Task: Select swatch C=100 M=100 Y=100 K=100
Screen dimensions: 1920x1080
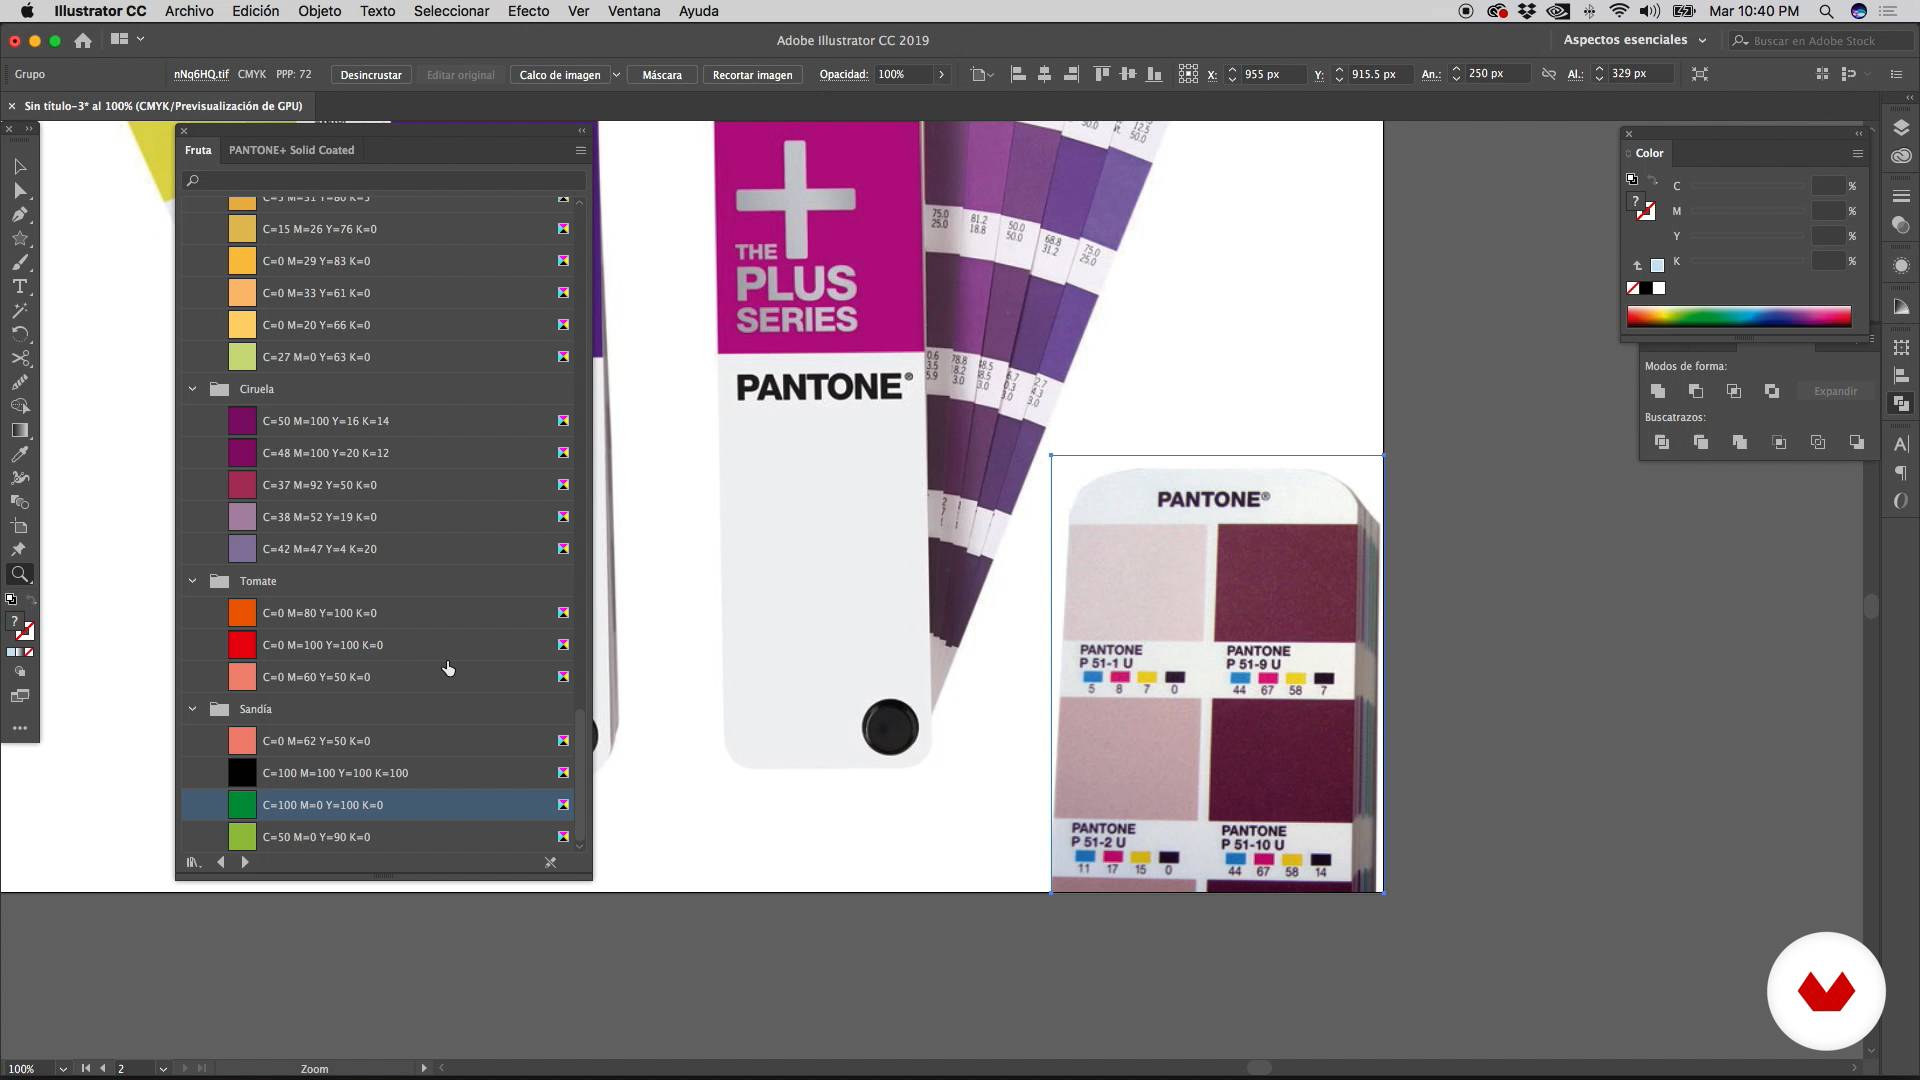Action: pyautogui.click(x=378, y=773)
